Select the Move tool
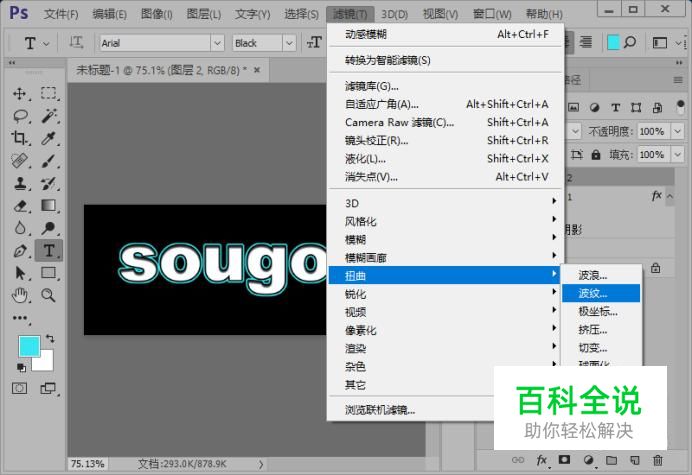The height and width of the screenshot is (475, 692). [x=19, y=93]
